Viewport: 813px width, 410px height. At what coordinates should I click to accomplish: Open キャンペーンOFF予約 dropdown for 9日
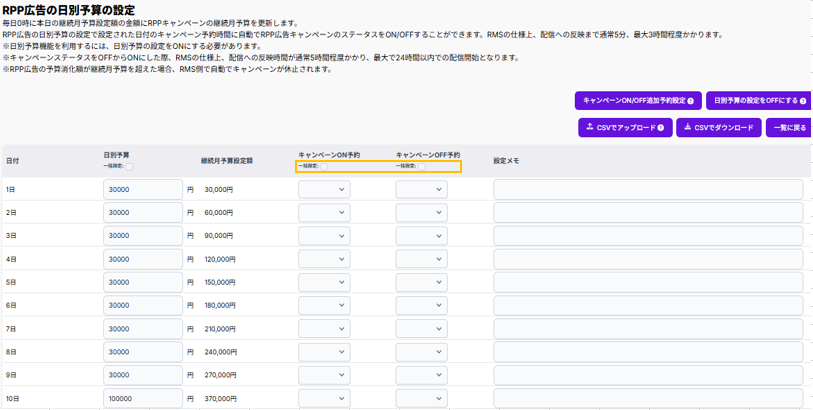421,375
